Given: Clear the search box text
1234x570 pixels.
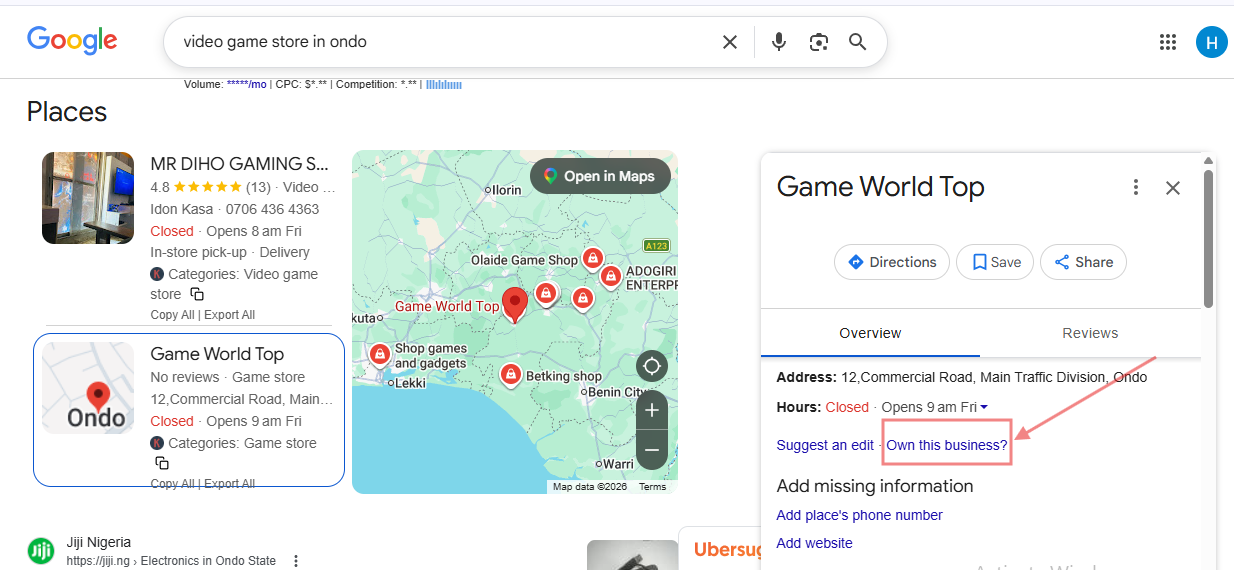Looking at the screenshot, I should pyautogui.click(x=730, y=42).
